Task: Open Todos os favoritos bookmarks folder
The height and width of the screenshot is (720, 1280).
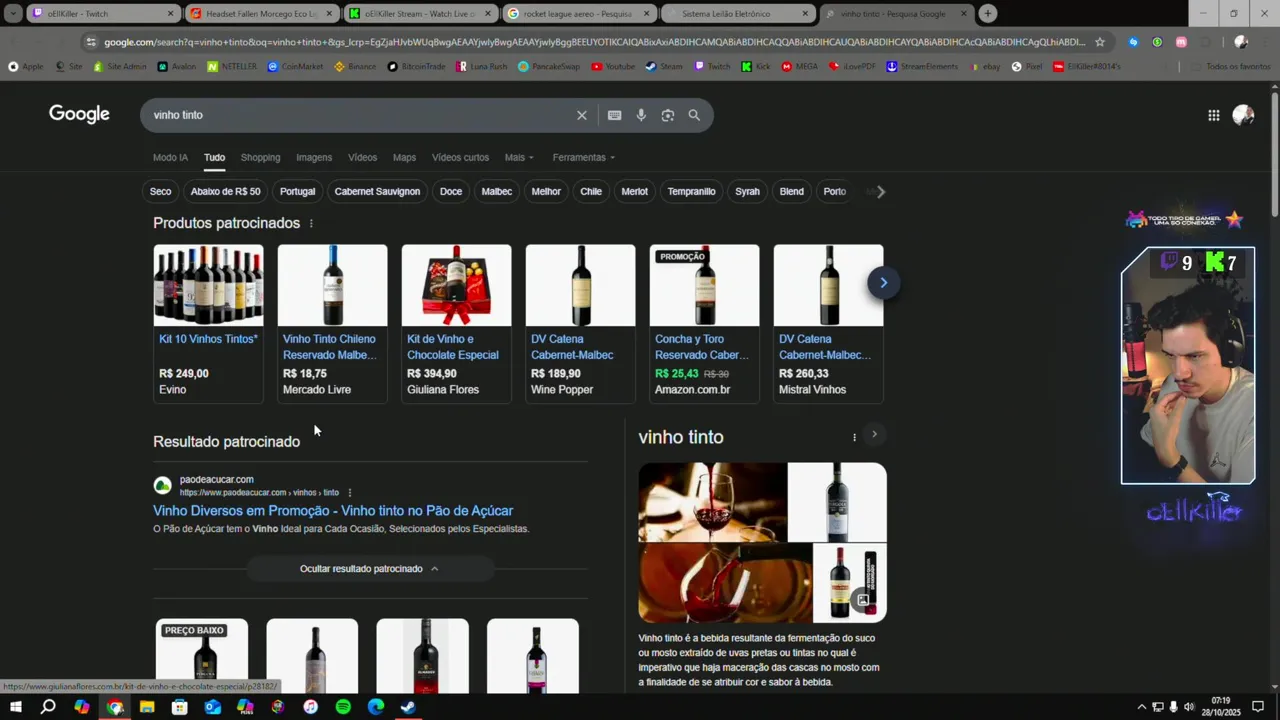Action: pos(1230,67)
